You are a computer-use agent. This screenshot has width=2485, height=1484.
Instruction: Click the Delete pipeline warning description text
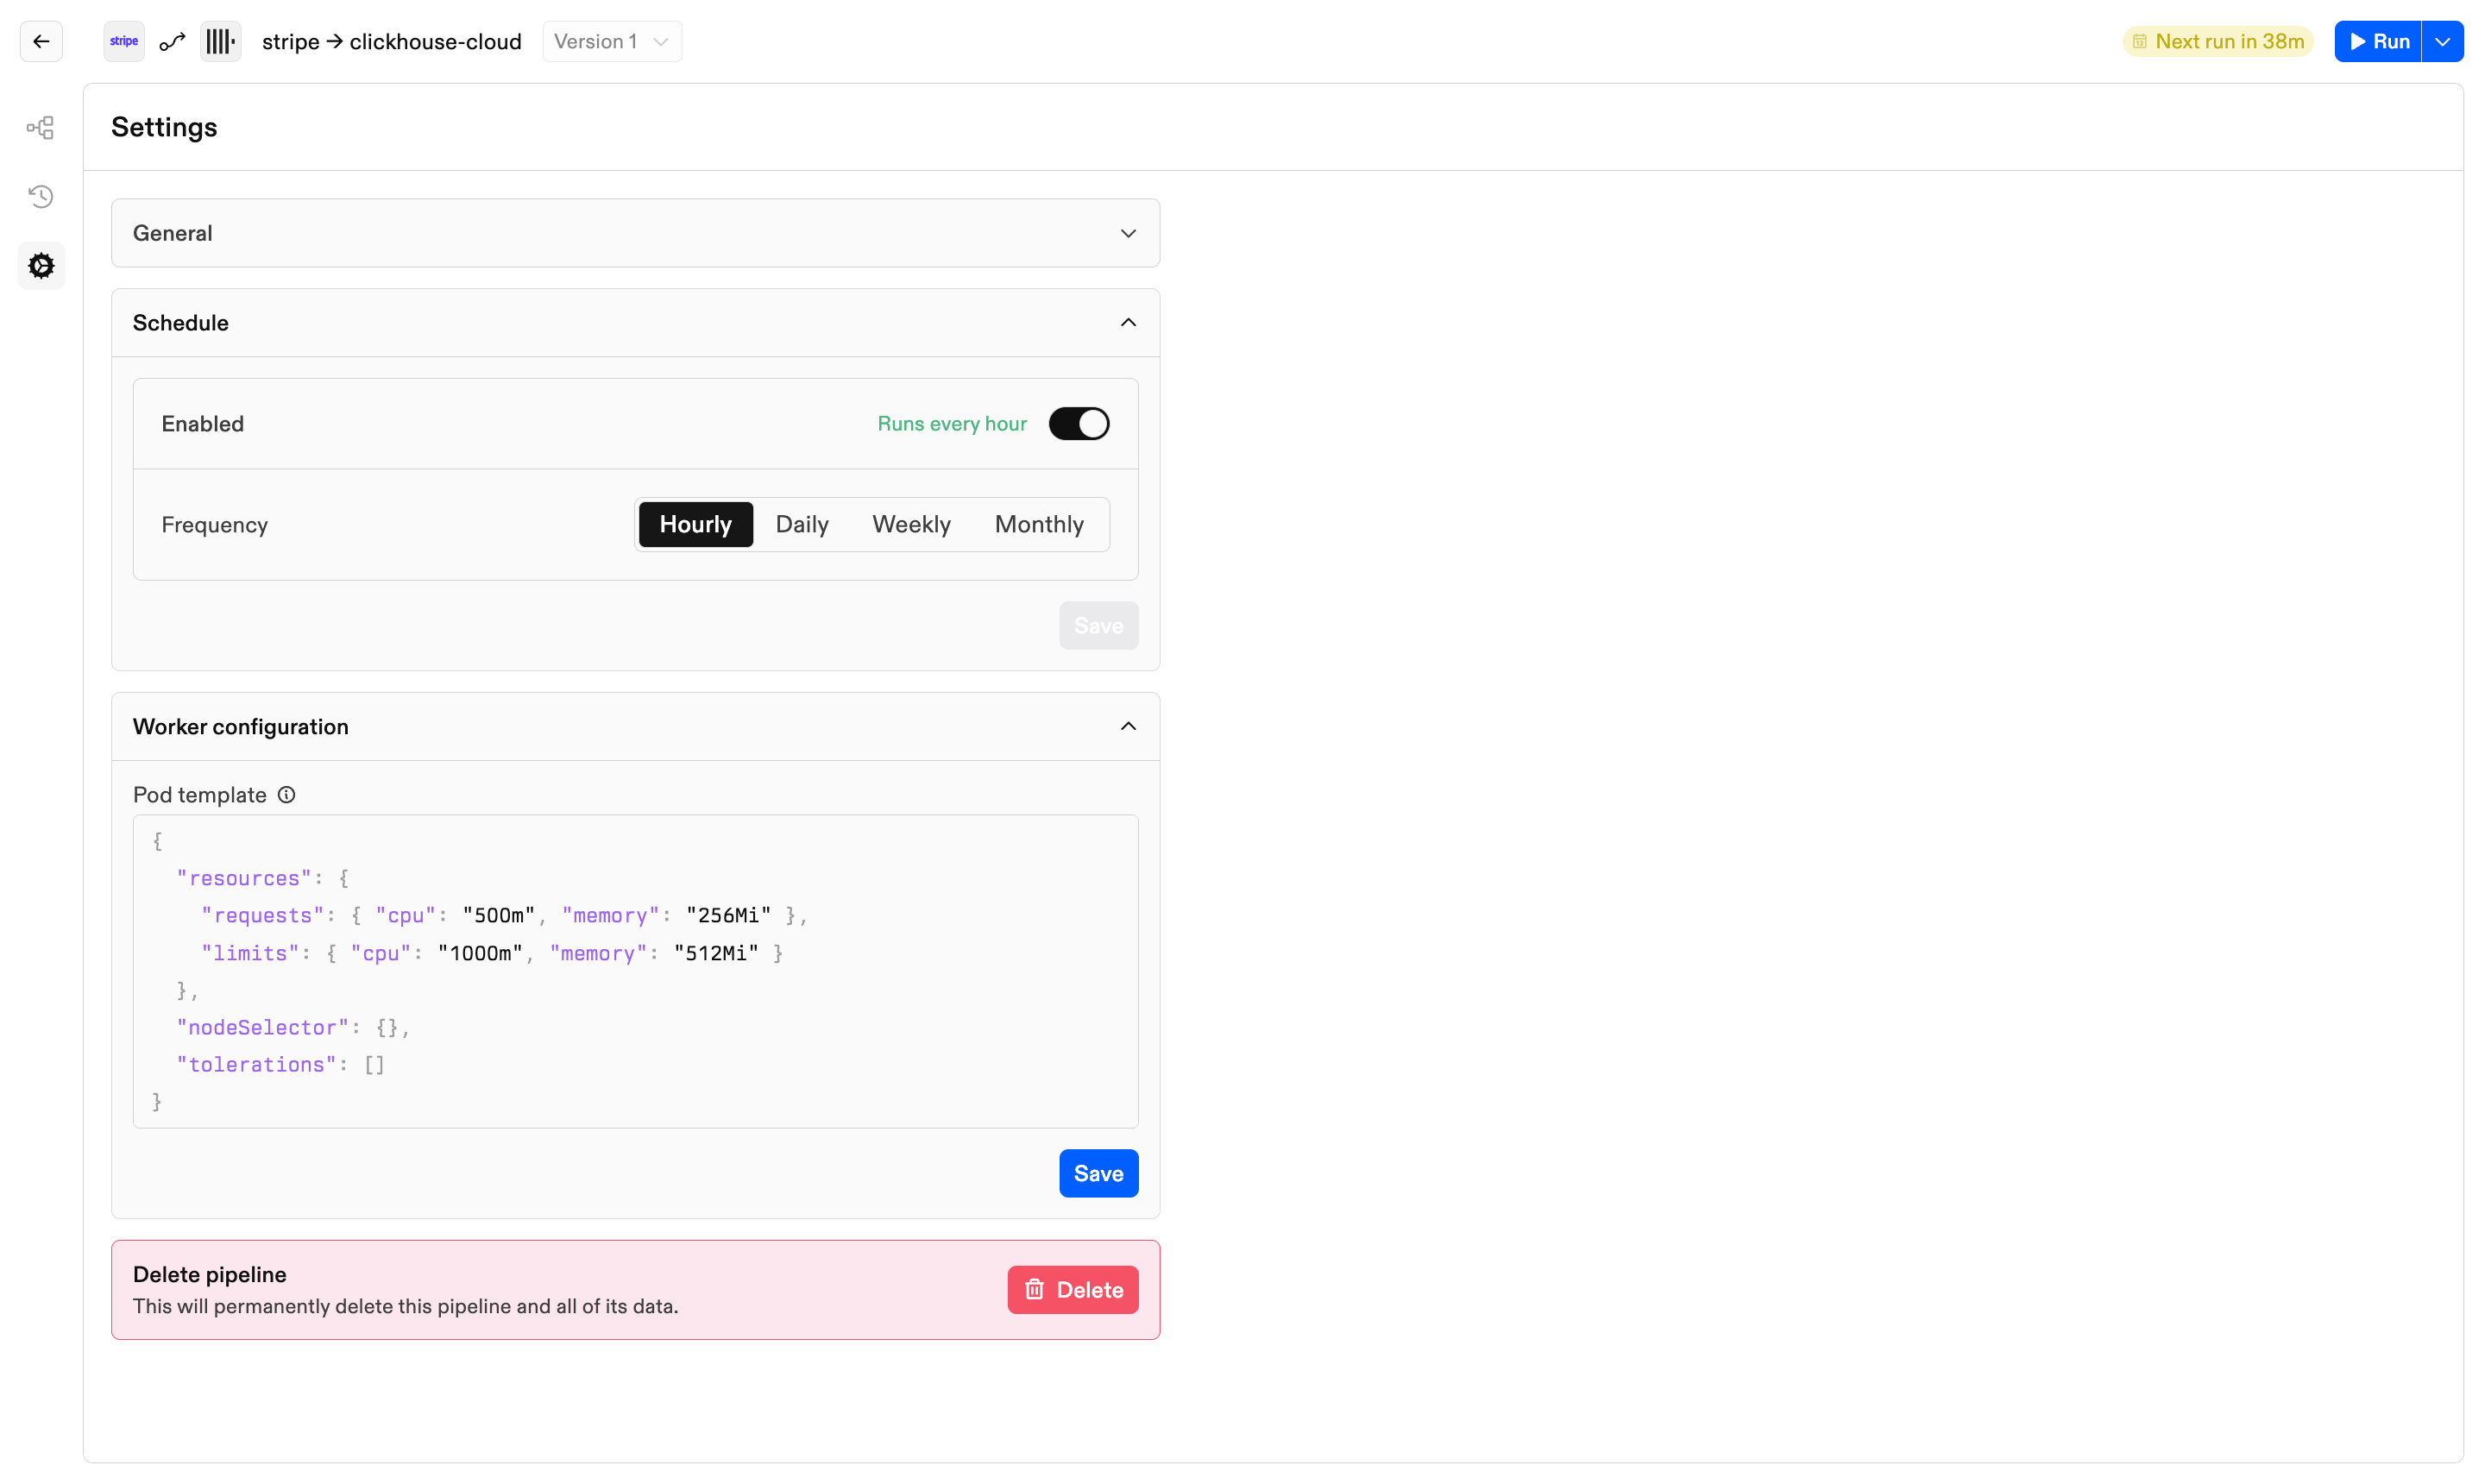405,1306
